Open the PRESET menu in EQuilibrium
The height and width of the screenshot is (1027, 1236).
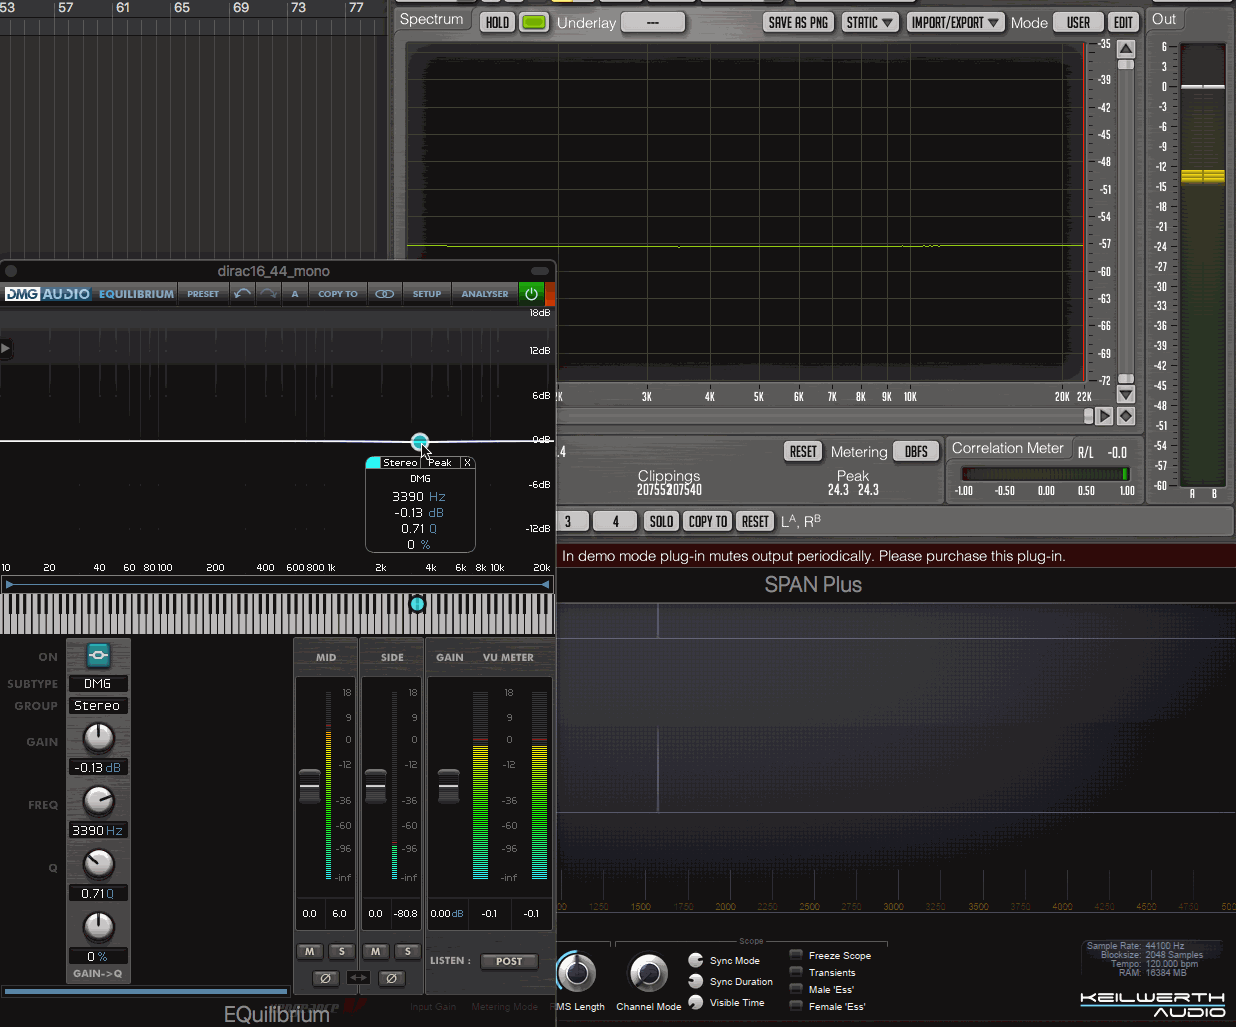[x=203, y=294]
